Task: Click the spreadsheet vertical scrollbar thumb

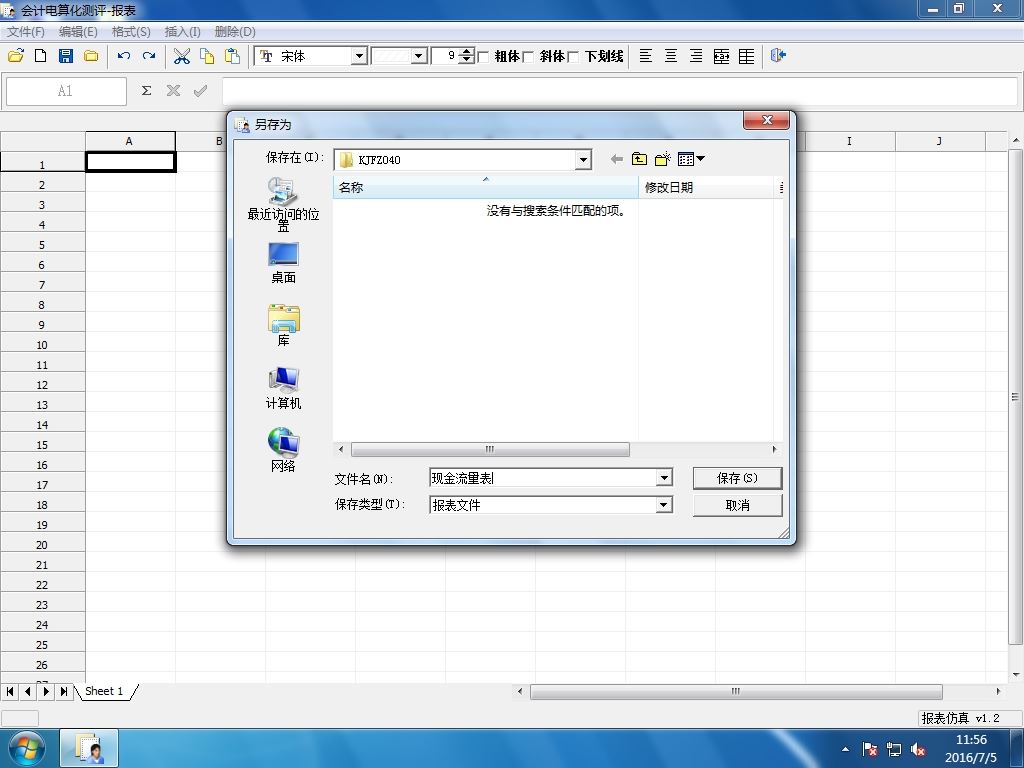Action: coord(1015,397)
